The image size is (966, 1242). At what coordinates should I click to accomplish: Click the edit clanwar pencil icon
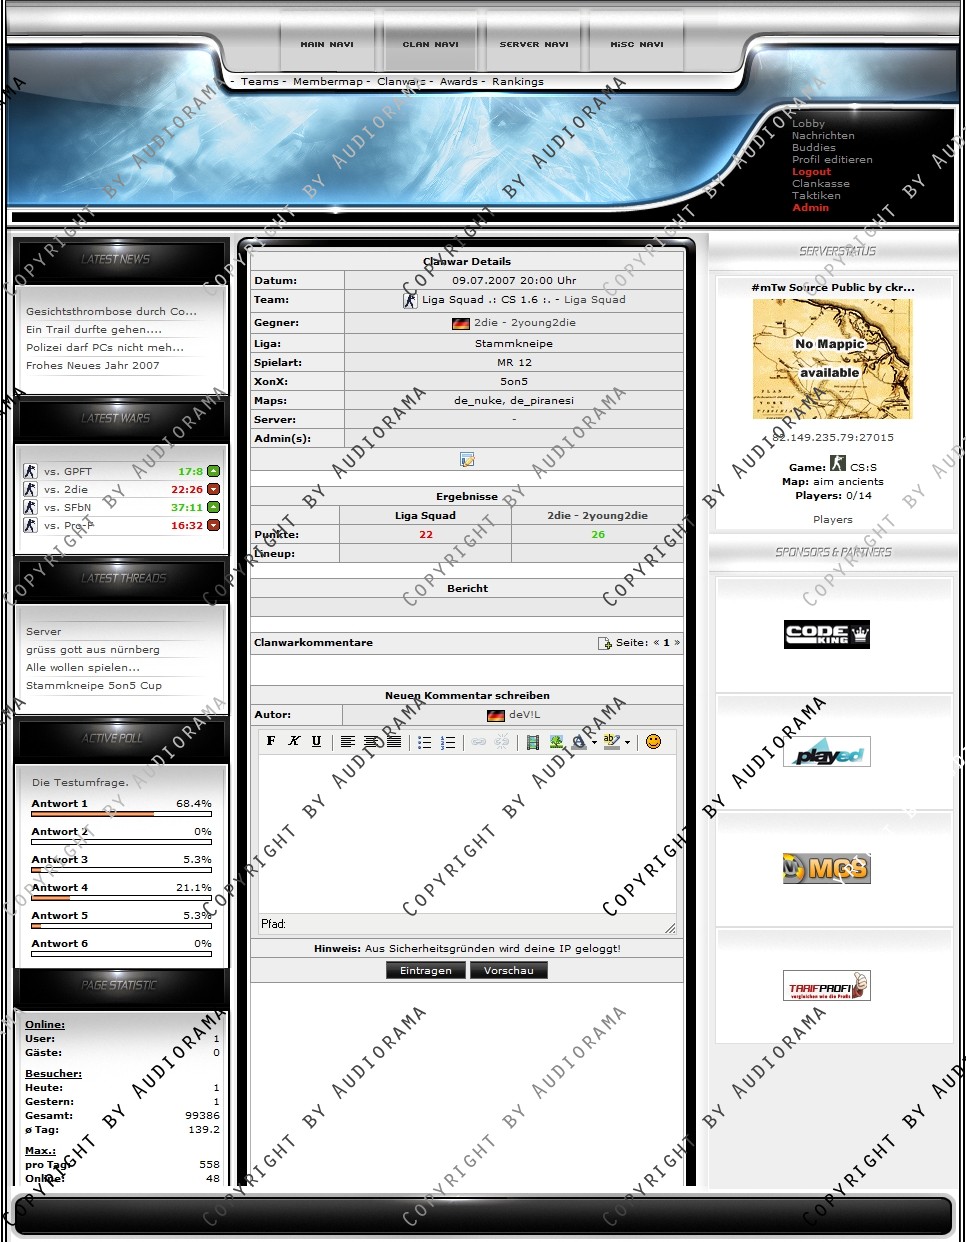click(x=467, y=460)
